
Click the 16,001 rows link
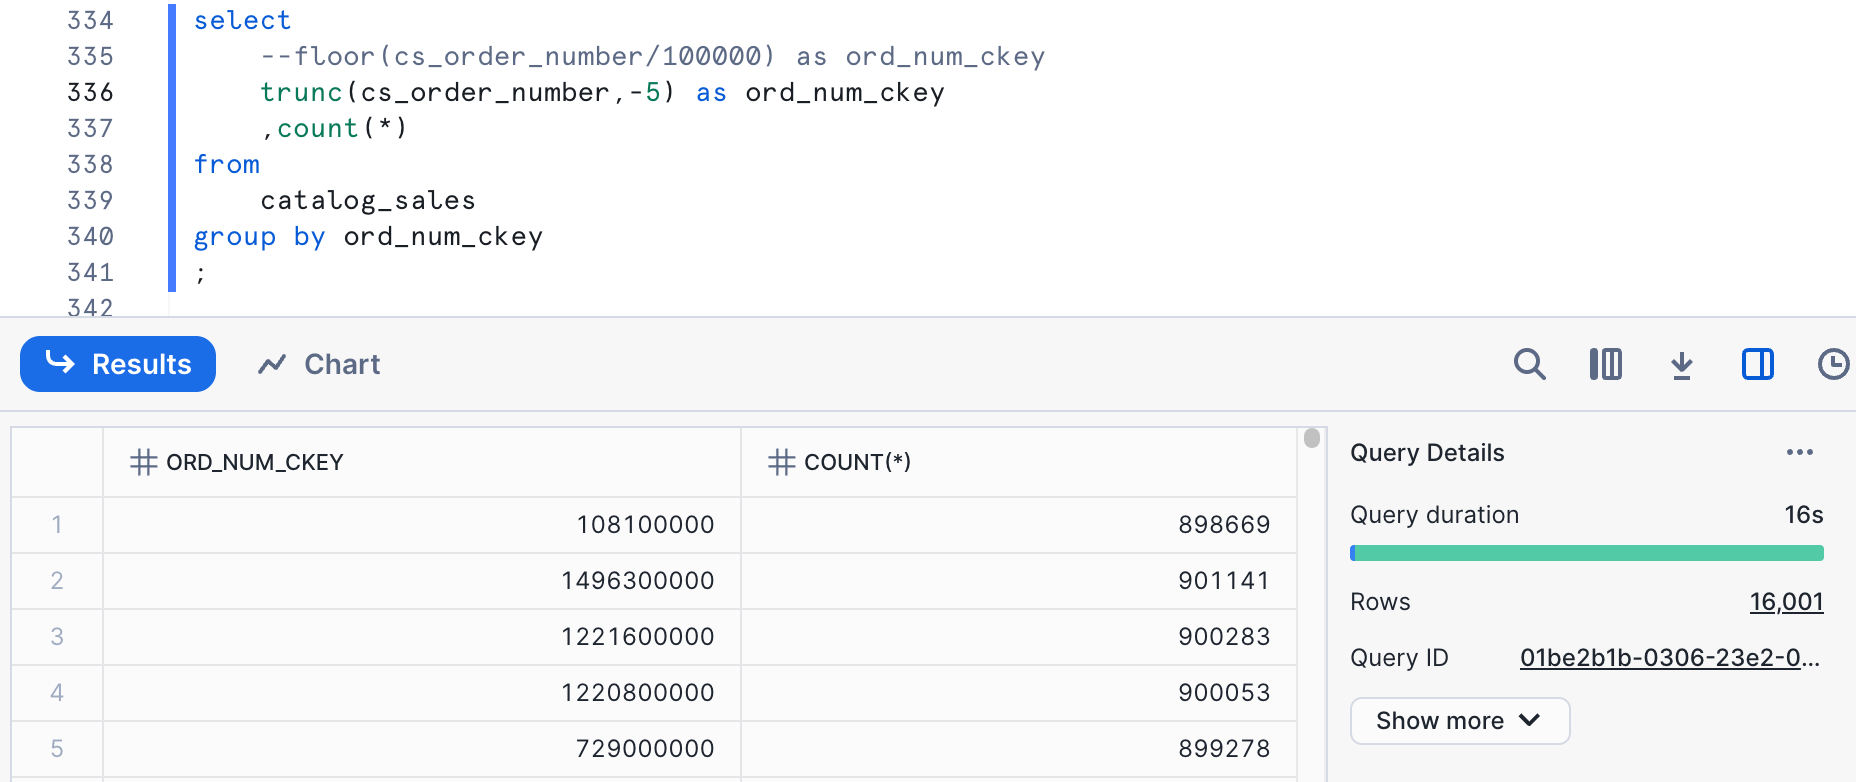point(1786,602)
